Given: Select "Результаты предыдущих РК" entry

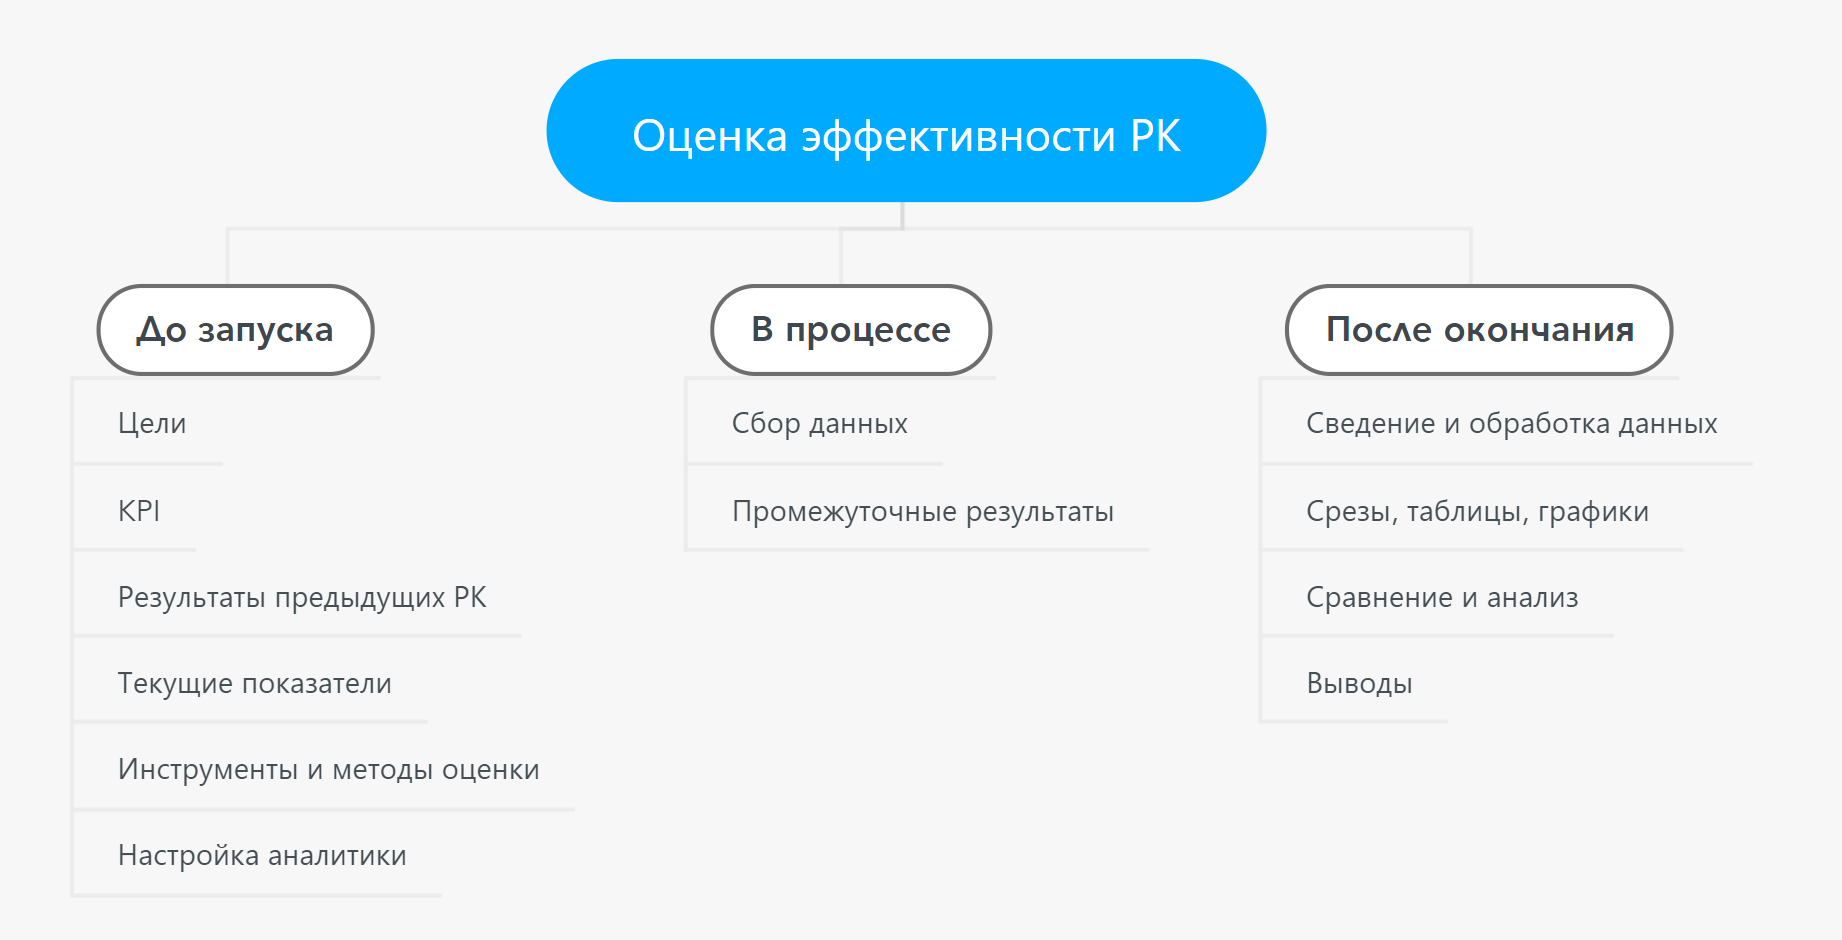Looking at the screenshot, I should coord(302,598).
